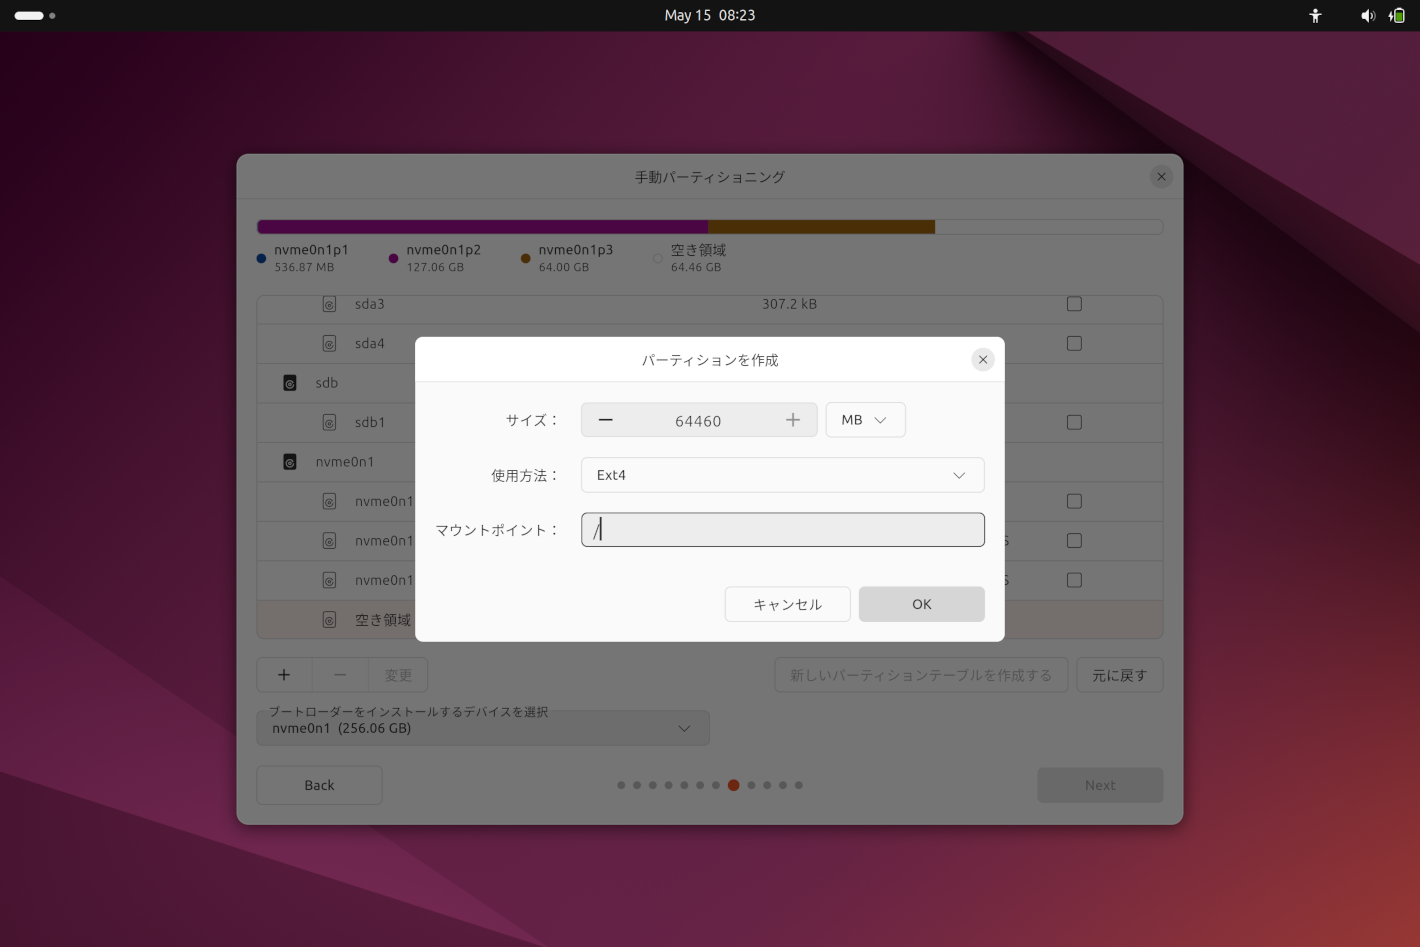
Task: Click the volume speaker icon in top bar
Action: coord(1367,15)
